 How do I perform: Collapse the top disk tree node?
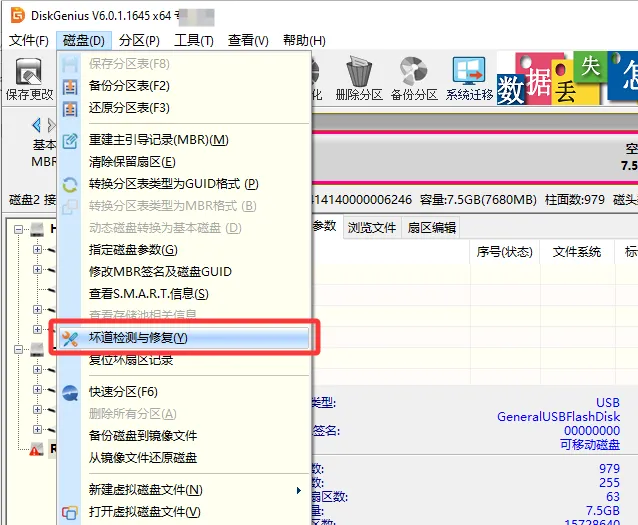(x=18, y=230)
